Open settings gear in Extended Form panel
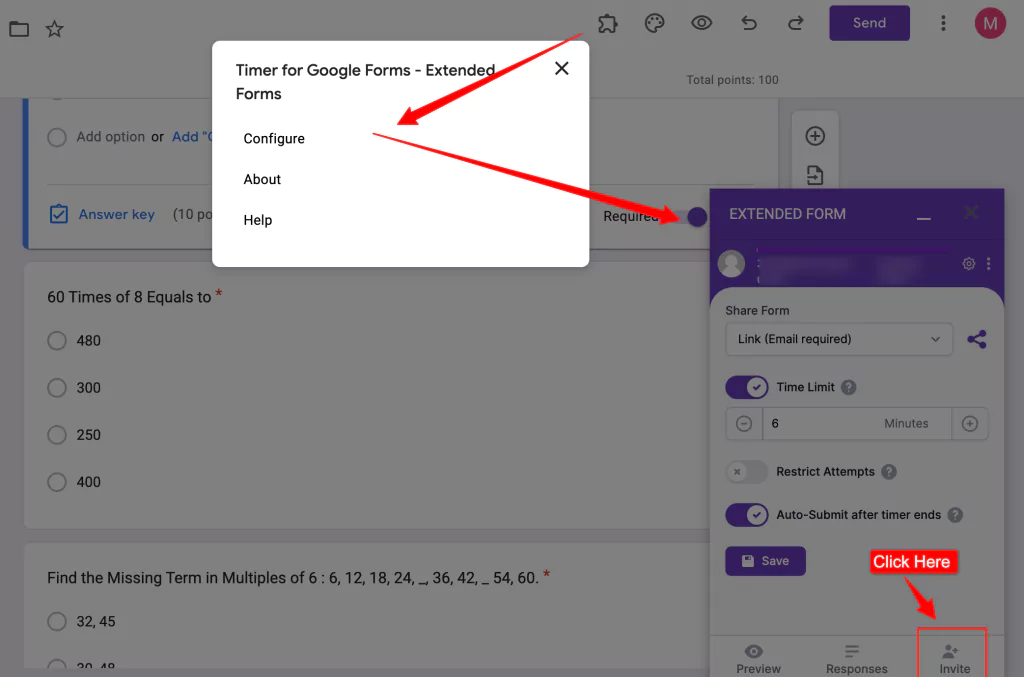The height and width of the screenshot is (677, 1024). point(967,263)
